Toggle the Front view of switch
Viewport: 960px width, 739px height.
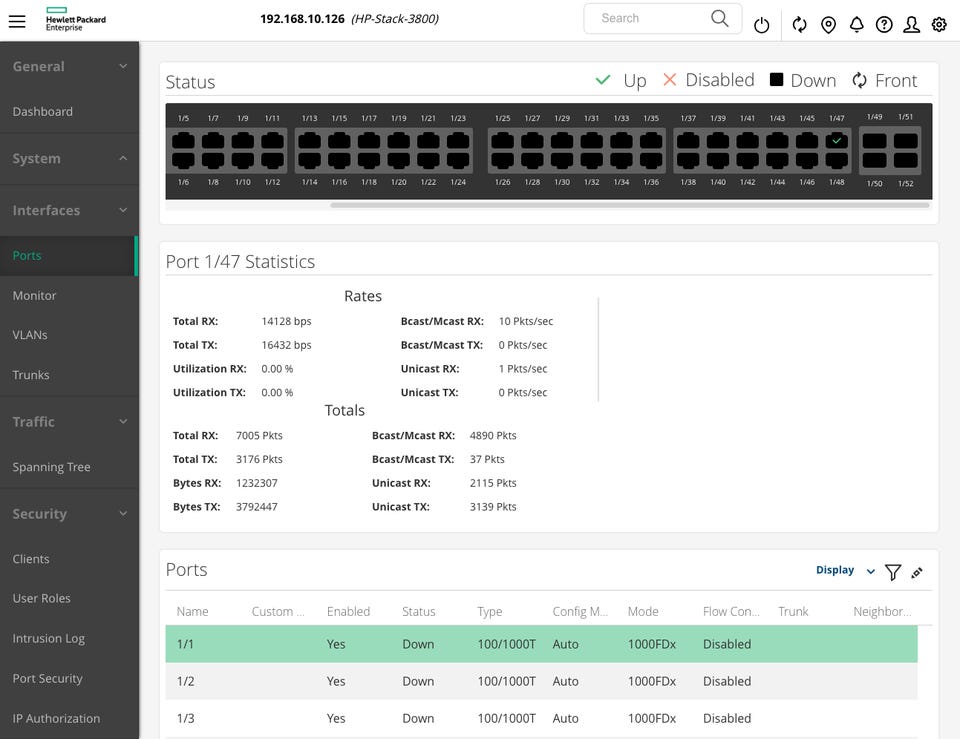884,81
